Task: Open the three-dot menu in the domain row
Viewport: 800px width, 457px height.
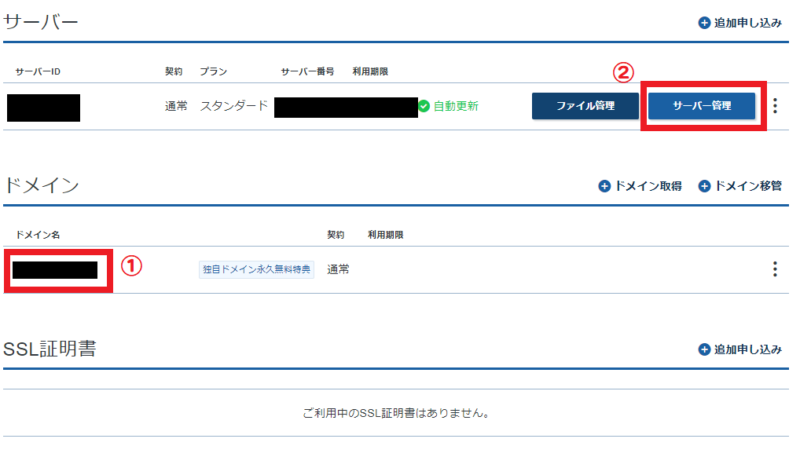Action: [x=775, y=269]
